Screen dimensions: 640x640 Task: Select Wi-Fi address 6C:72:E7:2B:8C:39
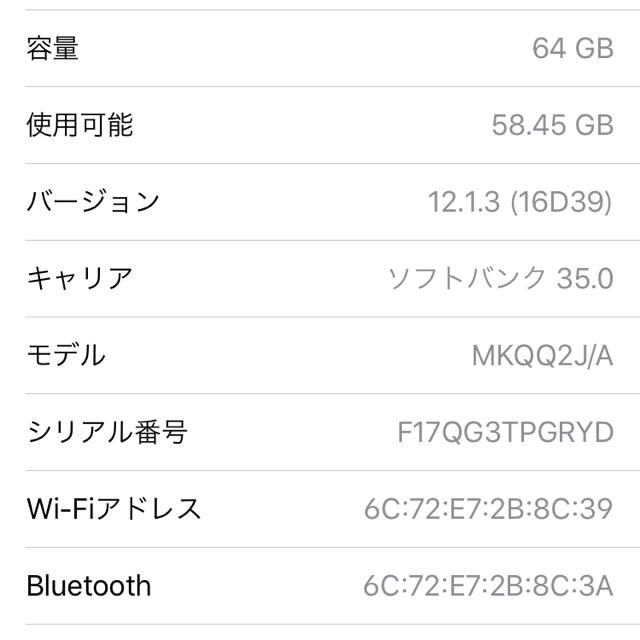pos(489,509)
